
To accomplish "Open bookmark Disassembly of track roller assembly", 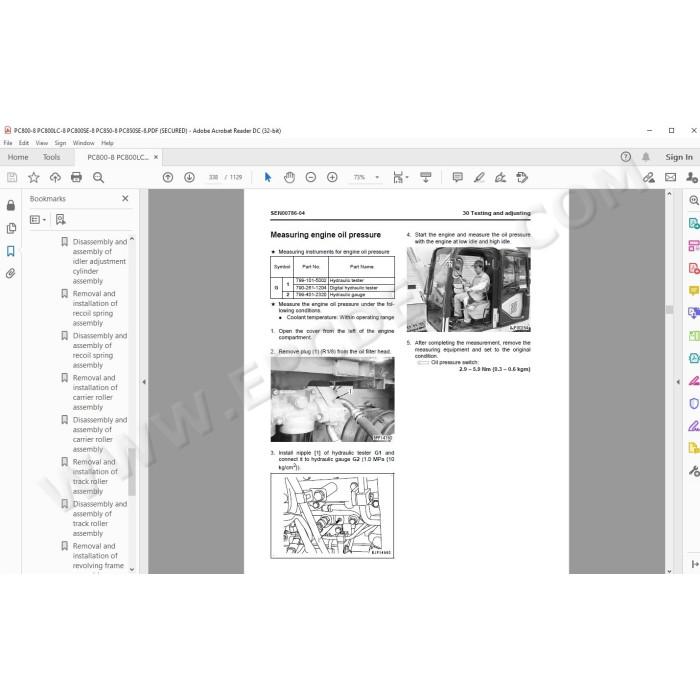I will pyautogui.click(x=99, y=518).
